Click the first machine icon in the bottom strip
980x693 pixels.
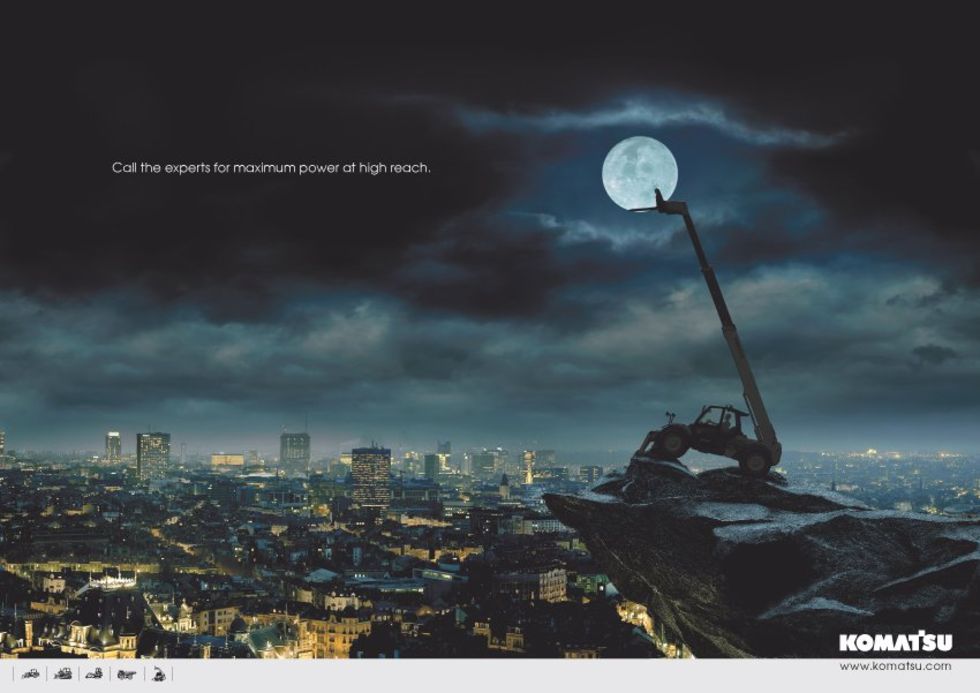(30, 674)
